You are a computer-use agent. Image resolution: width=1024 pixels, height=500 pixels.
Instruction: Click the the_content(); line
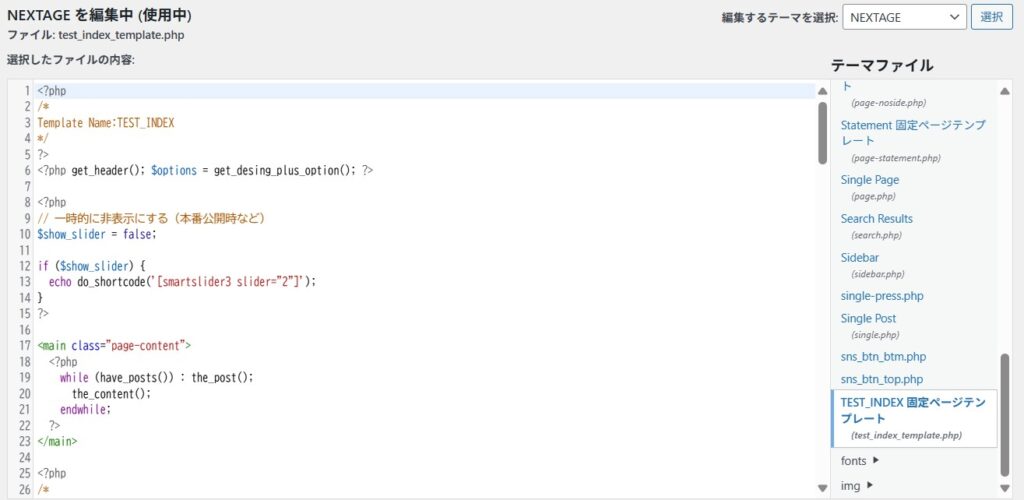tap(111, 394)
